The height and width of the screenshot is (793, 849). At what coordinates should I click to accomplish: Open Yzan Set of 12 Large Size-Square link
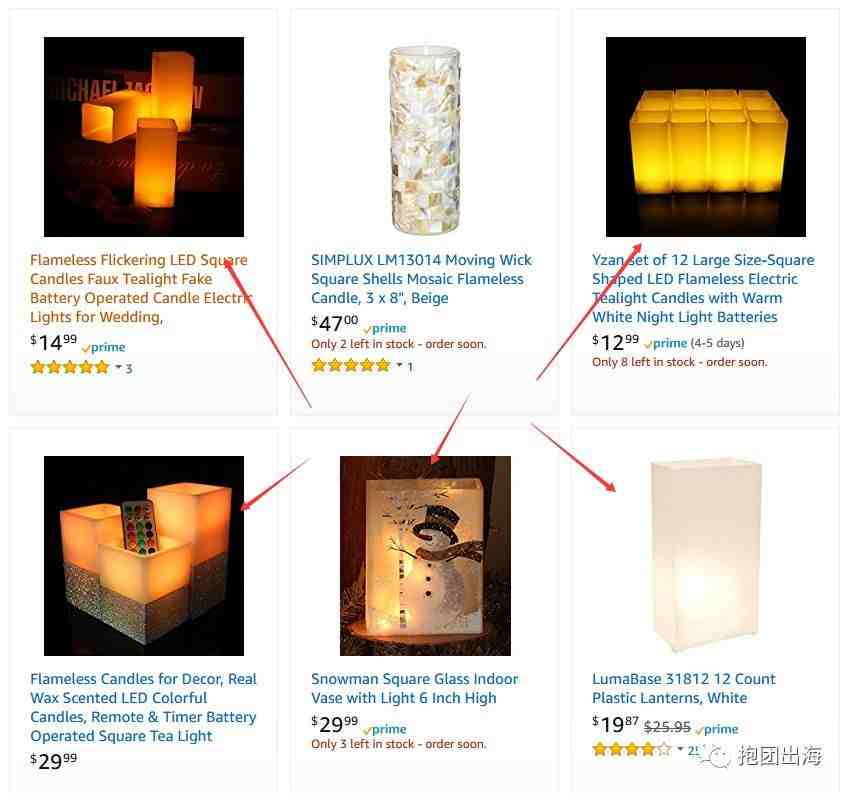703,289
